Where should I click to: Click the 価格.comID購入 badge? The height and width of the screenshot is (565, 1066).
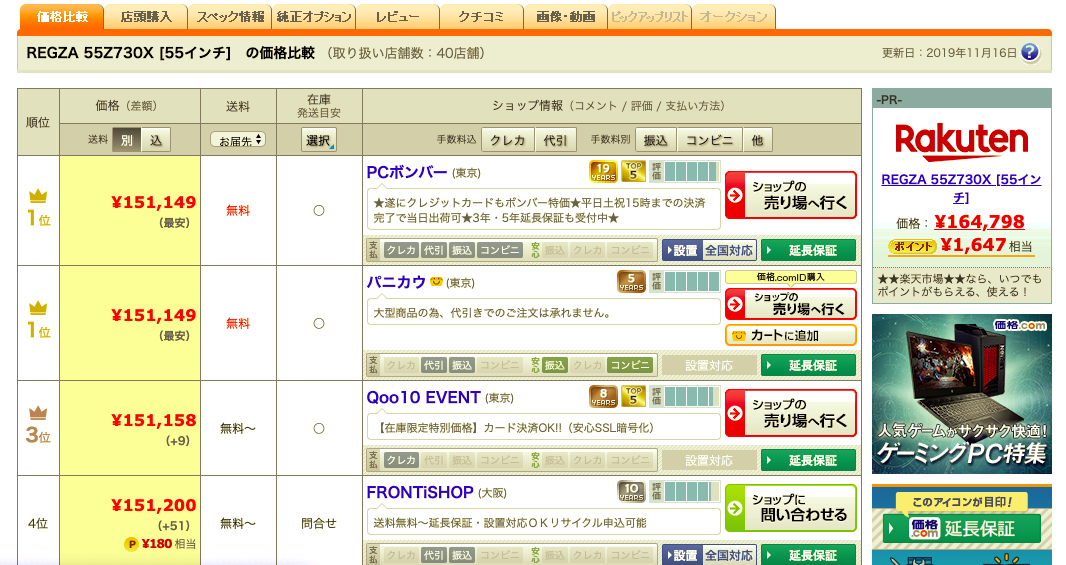(791, 277)
